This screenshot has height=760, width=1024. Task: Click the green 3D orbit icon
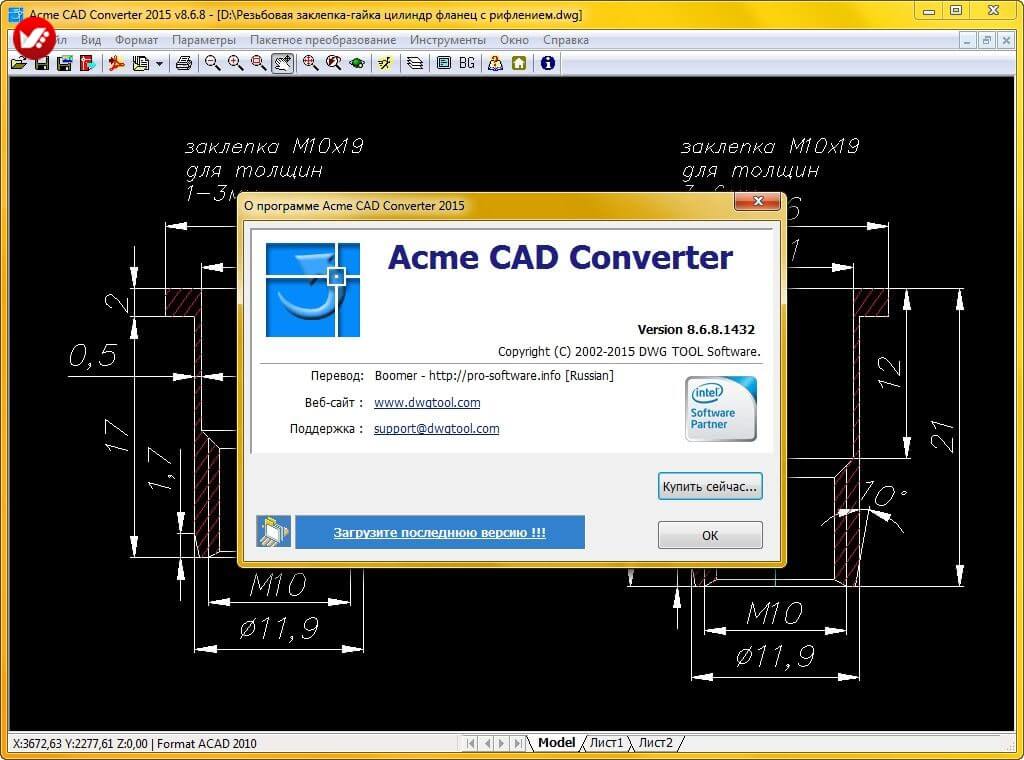(357, 63)
